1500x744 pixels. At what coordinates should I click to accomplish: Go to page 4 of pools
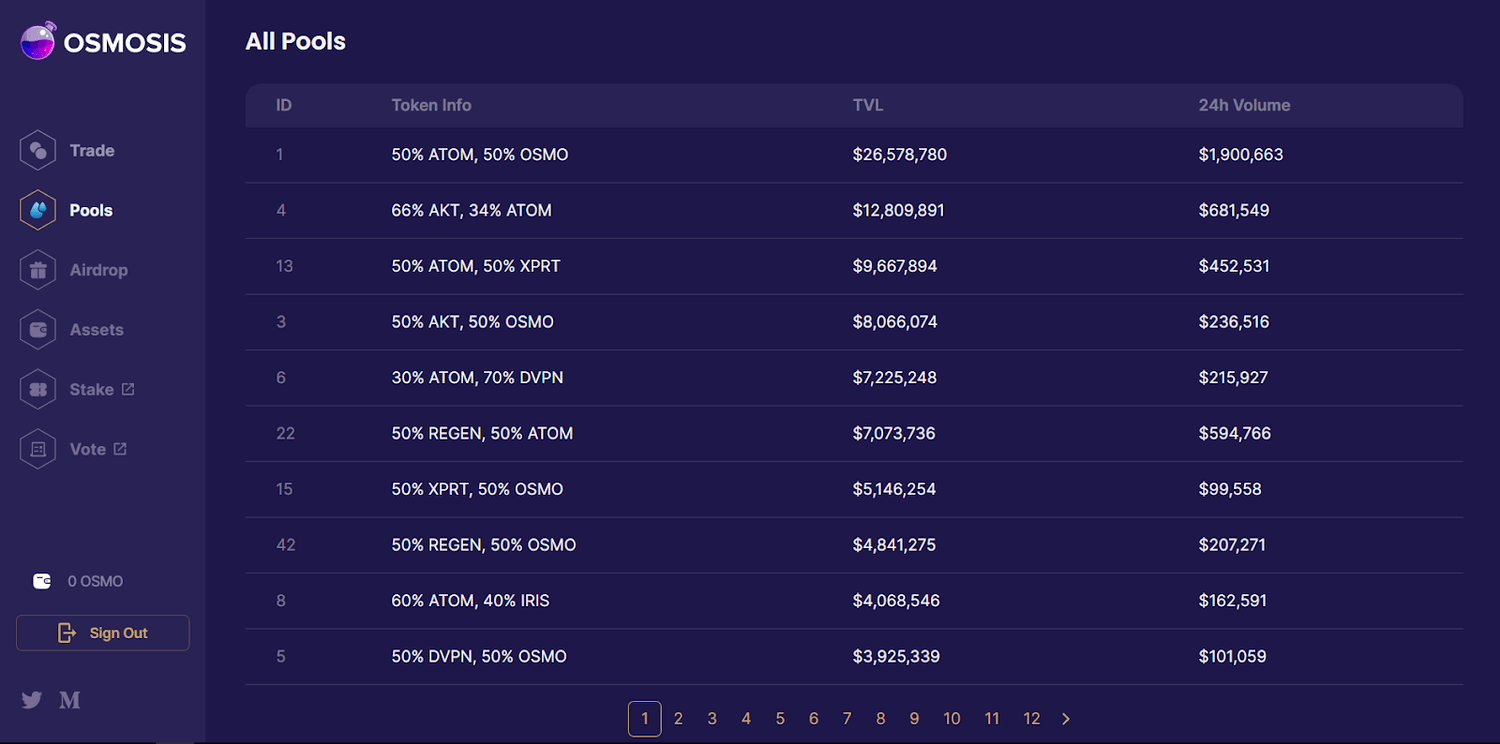tap(746, 719)
